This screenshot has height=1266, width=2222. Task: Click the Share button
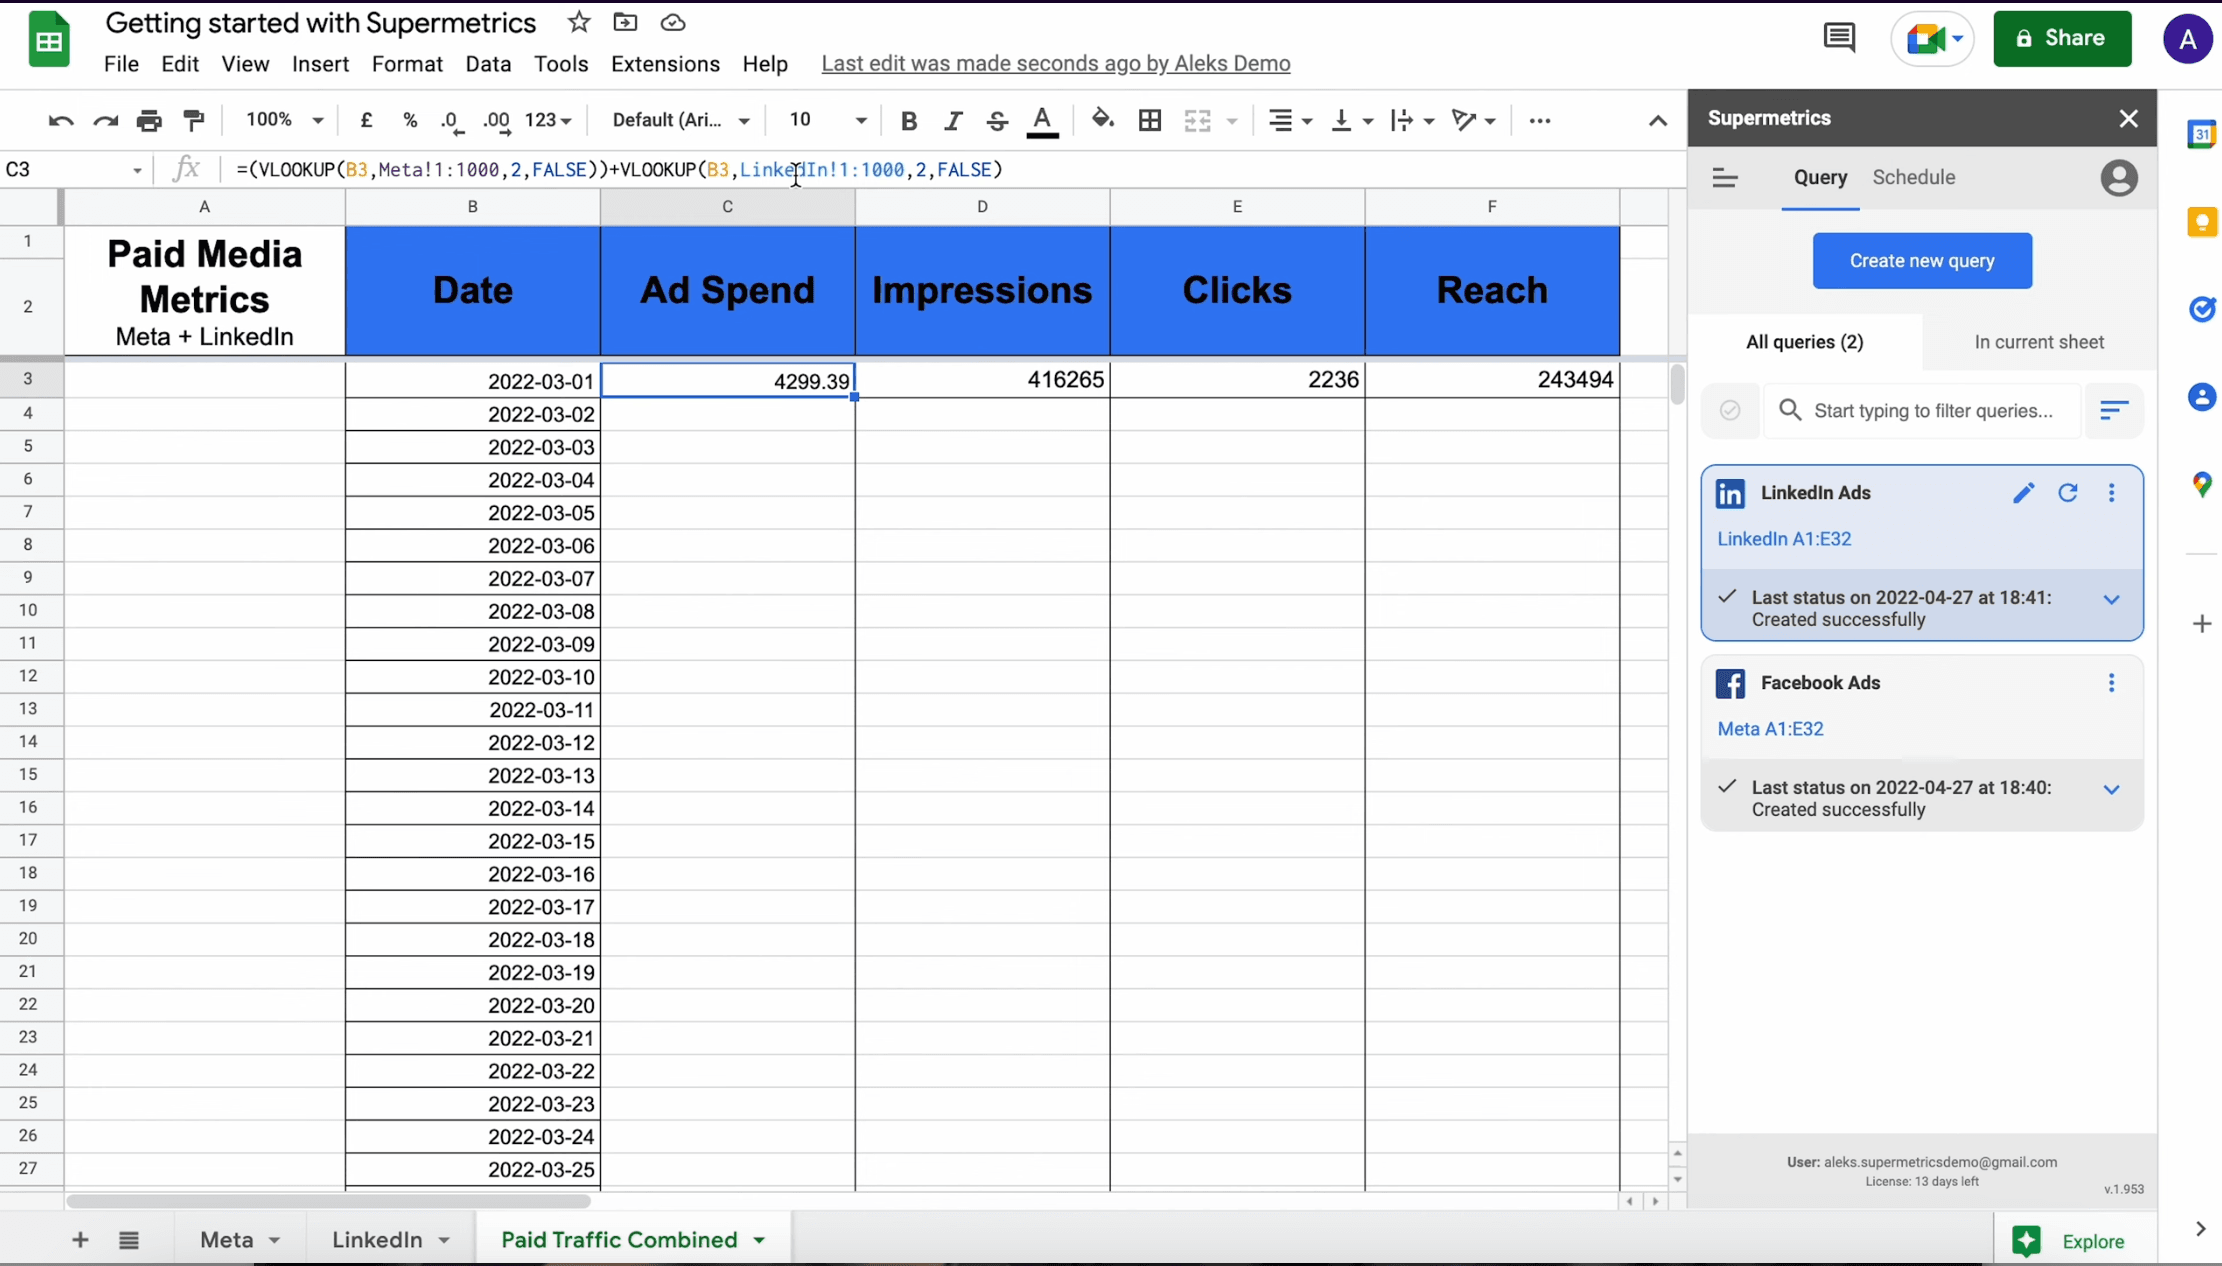pyautogui.click(x=2062, y=38)
